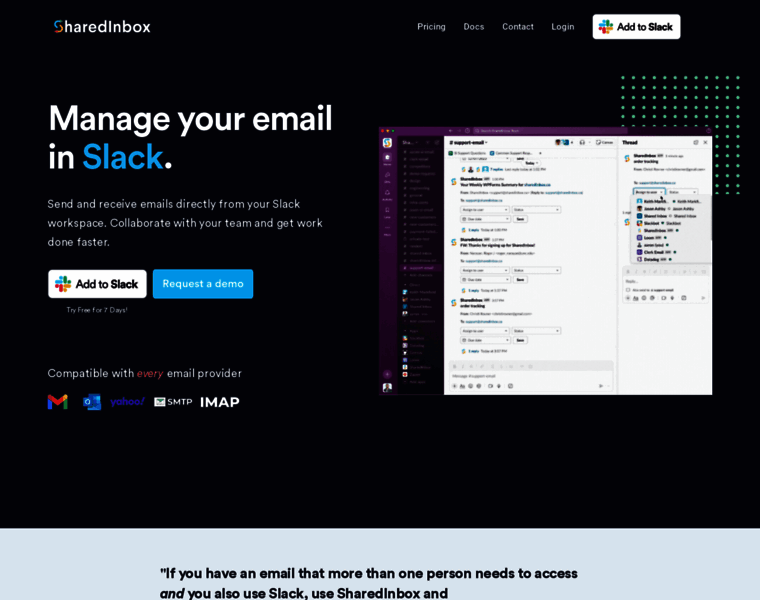Image resolution: width=760 pixels, height=600 pixels.
Task: Request a demo
Action: [203, 284]
